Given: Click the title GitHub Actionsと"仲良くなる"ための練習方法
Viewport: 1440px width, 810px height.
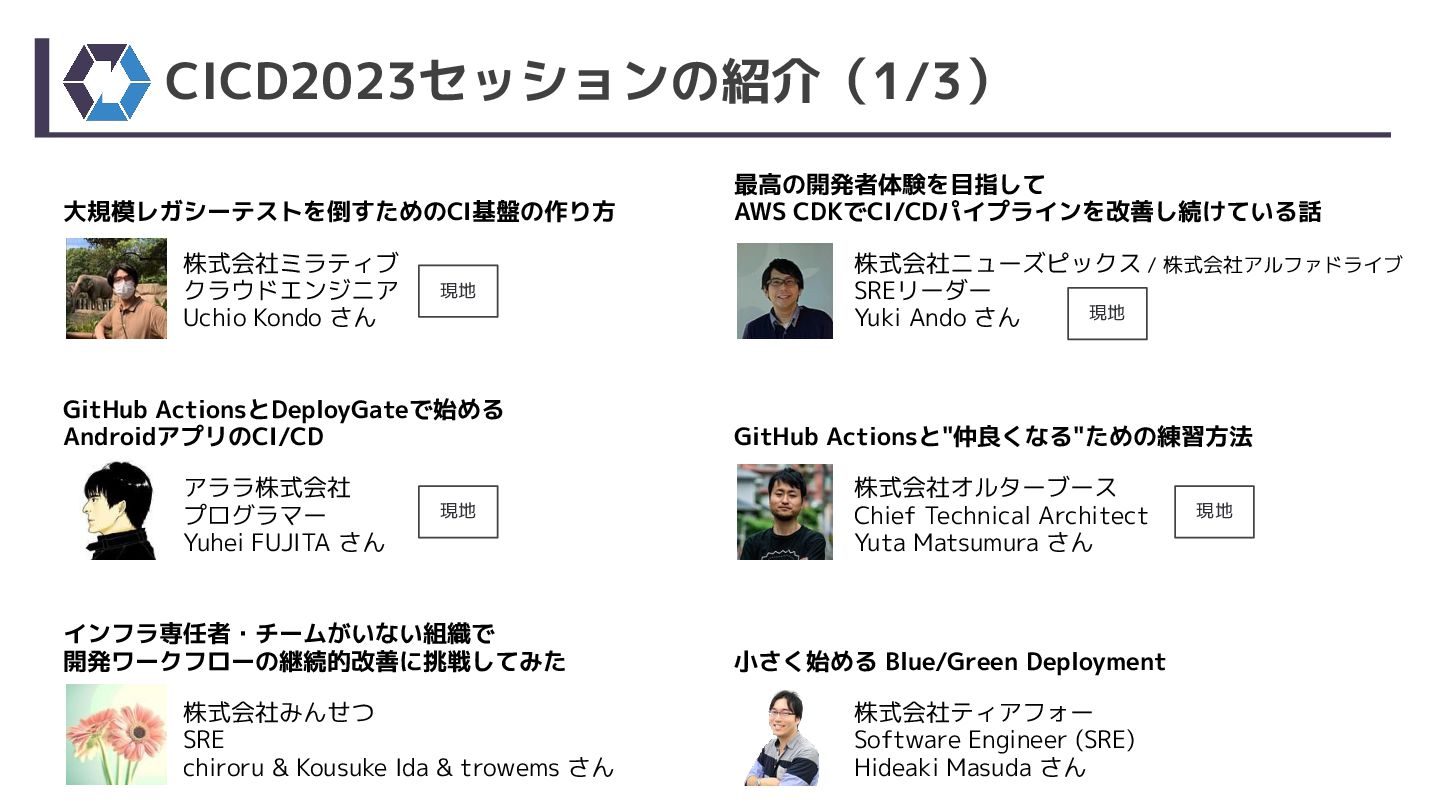Looking at the screenshot, I should pos(993,437).
